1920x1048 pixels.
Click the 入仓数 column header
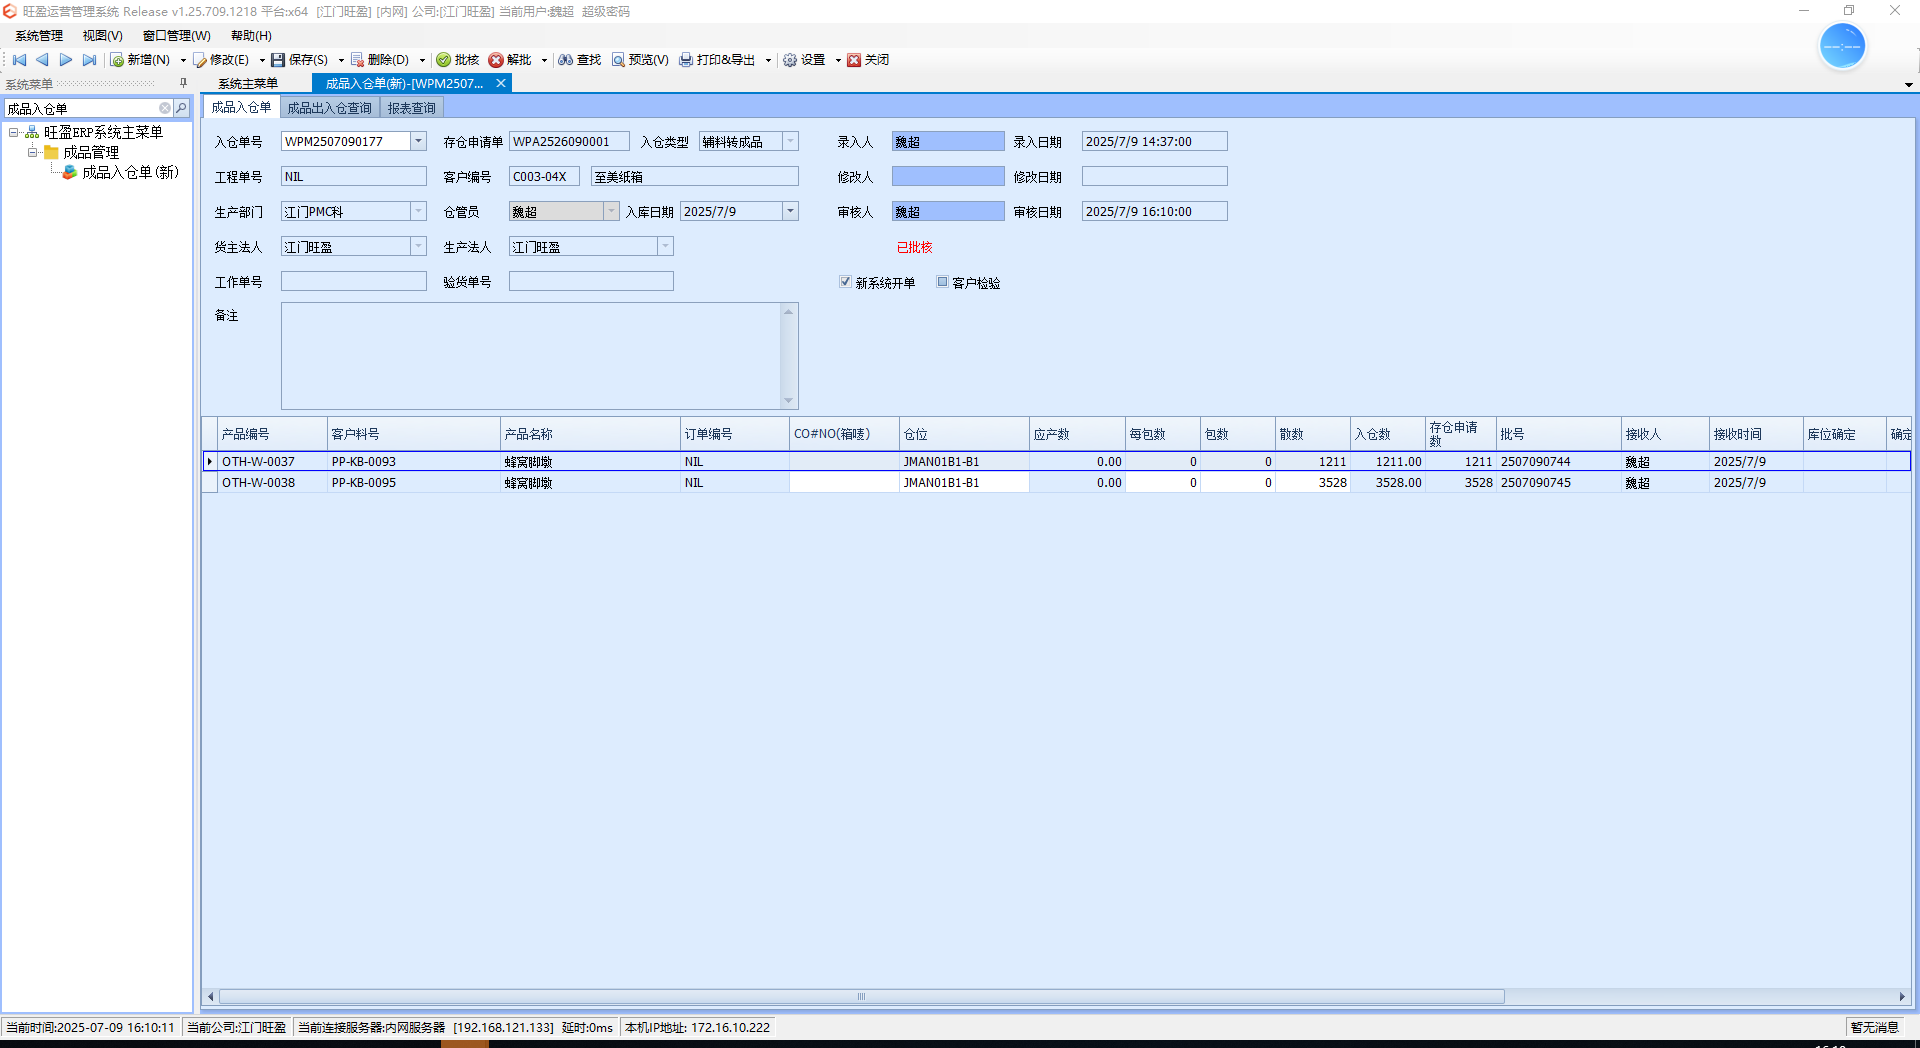coord(1387,434)
